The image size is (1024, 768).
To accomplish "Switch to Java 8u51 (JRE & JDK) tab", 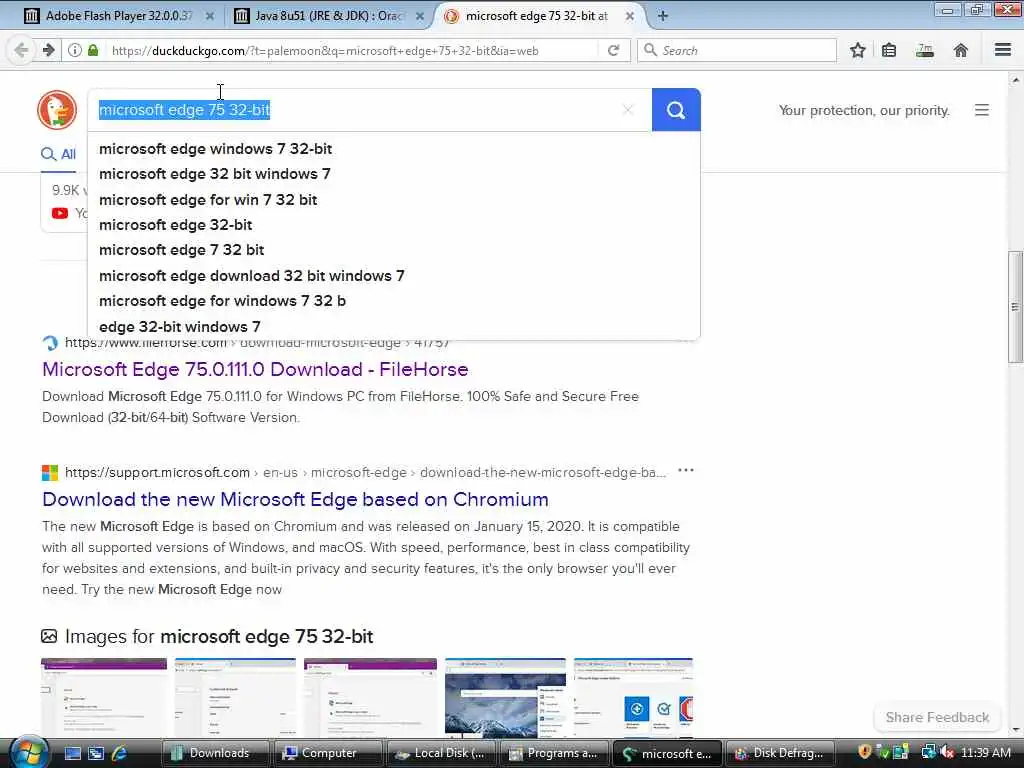I will 328,16.
